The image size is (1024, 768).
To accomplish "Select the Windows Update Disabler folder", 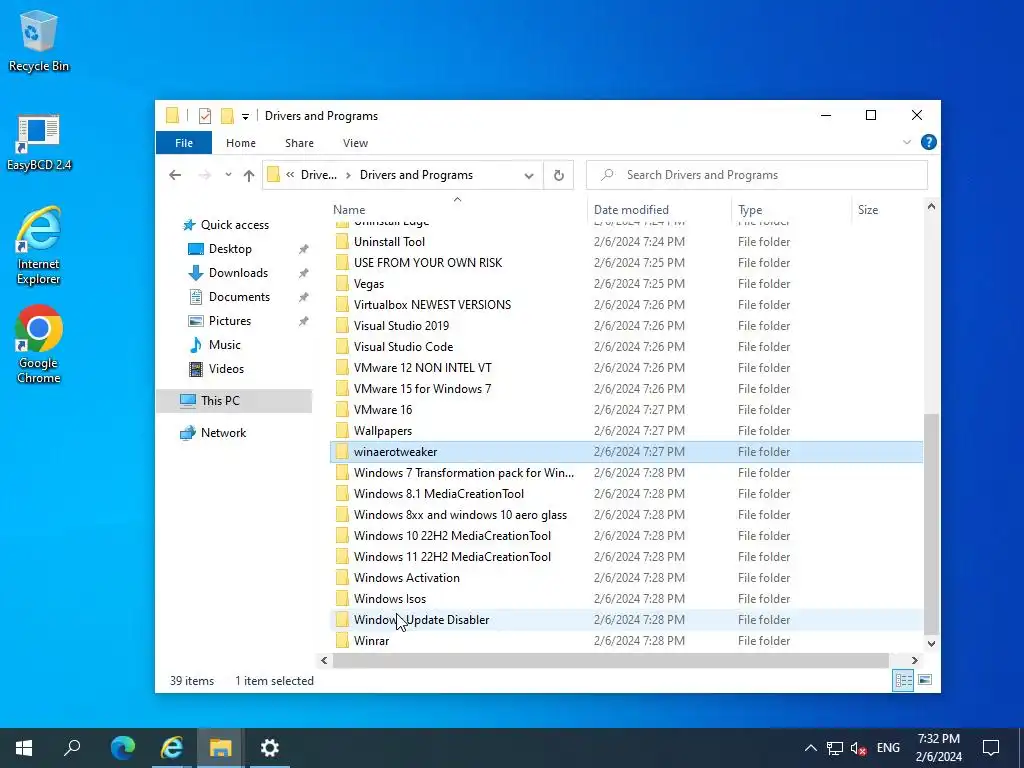I will 626,620.
